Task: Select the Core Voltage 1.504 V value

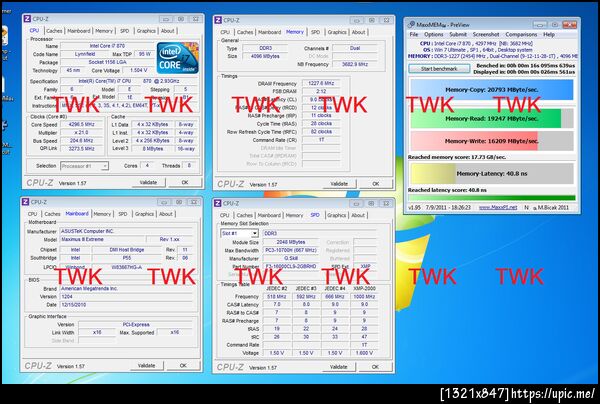Action: 138,70
